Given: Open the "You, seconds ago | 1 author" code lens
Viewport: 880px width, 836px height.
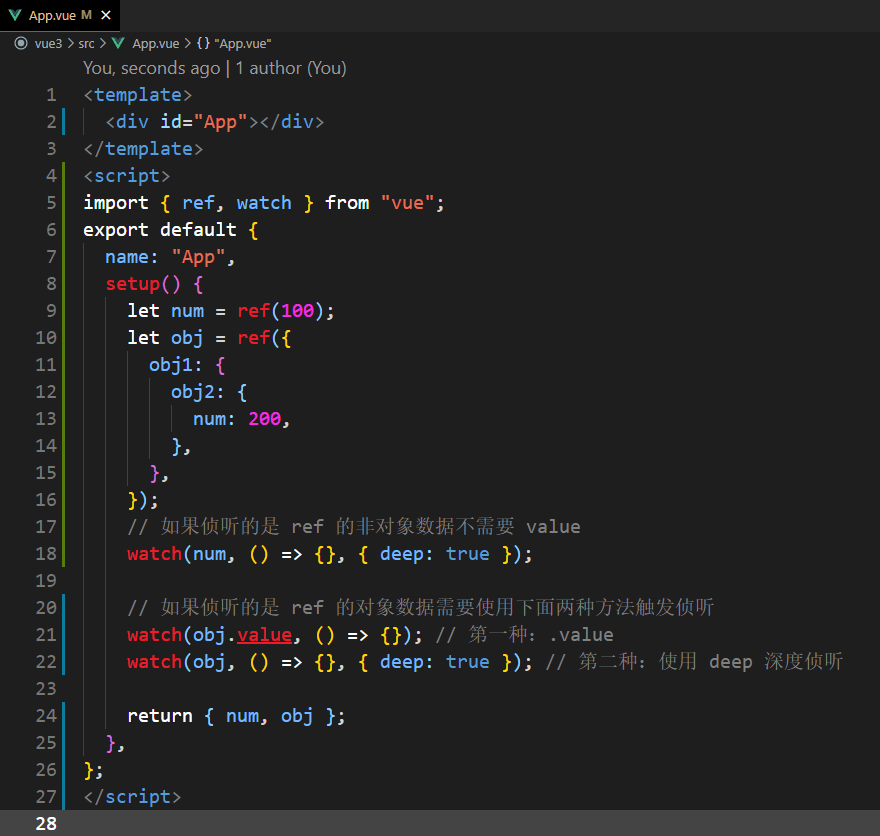Looking at the screenshot, I should 215,68.
